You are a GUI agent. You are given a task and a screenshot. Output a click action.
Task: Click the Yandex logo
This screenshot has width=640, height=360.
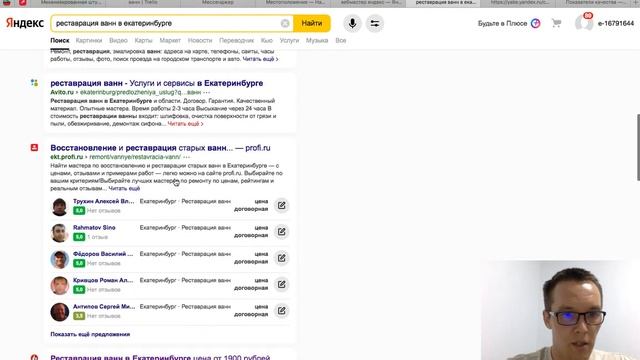pos(25,23)
